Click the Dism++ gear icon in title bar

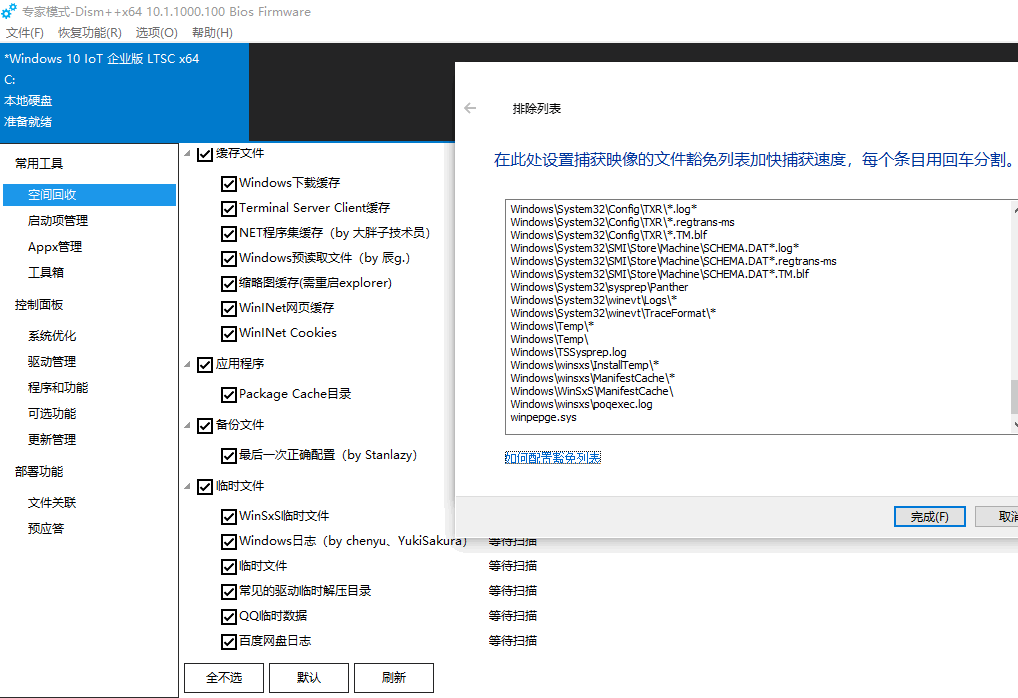coord(9,12)
